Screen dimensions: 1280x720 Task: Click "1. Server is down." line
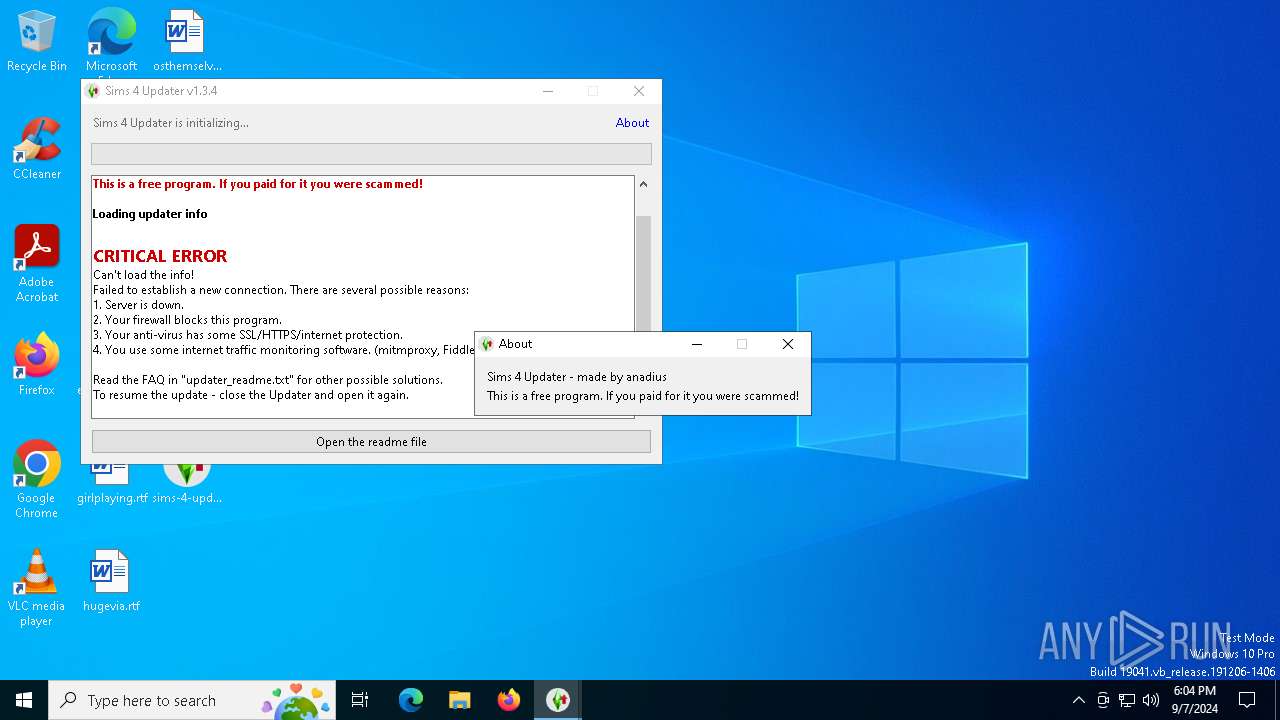(138, 305)
